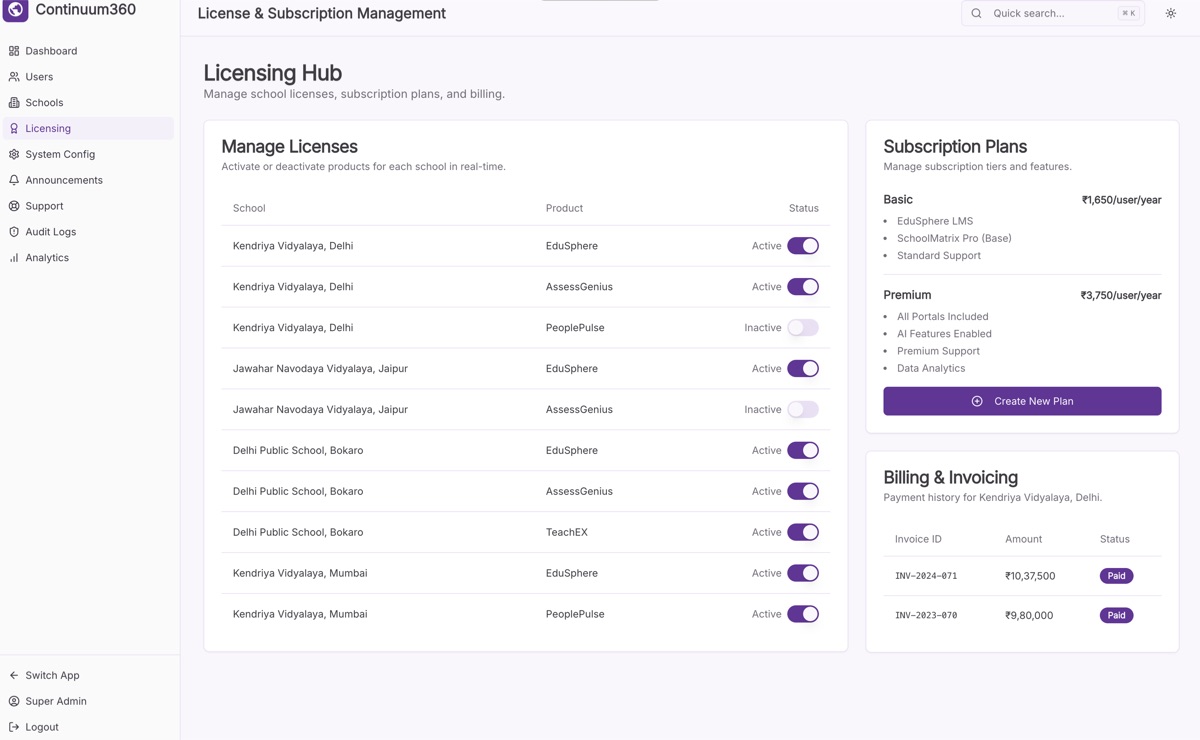Click the Schools building icon in sidebar

tap(14, 103)
